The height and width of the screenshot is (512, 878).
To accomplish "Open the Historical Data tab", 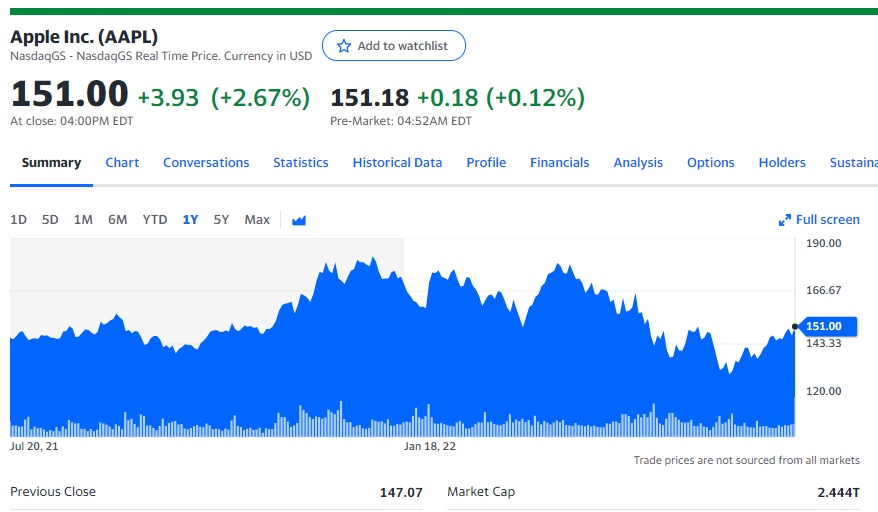I will [398, 162].
